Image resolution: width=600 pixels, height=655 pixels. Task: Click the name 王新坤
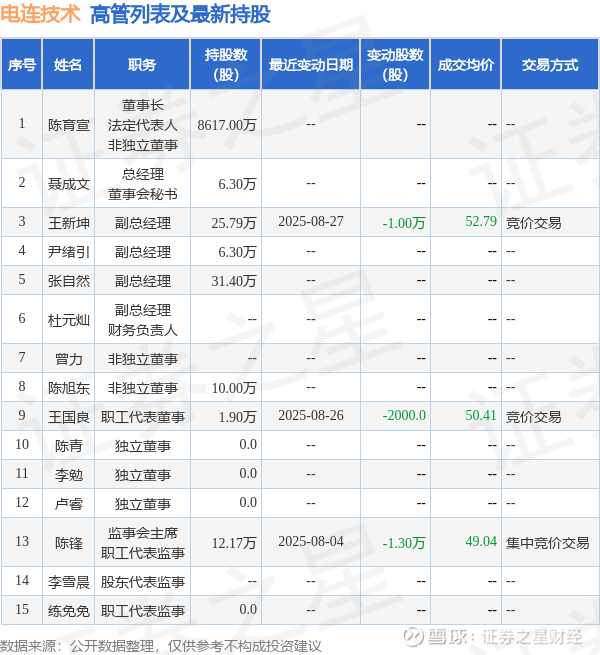69,222
